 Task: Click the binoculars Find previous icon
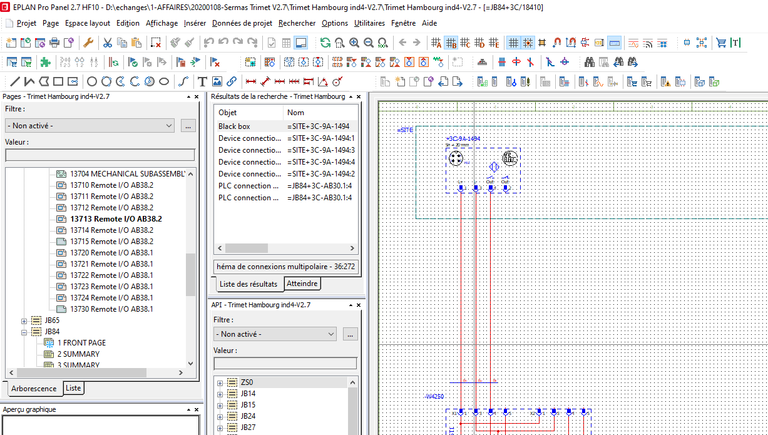pyautogui.click(x=619, y=62)
